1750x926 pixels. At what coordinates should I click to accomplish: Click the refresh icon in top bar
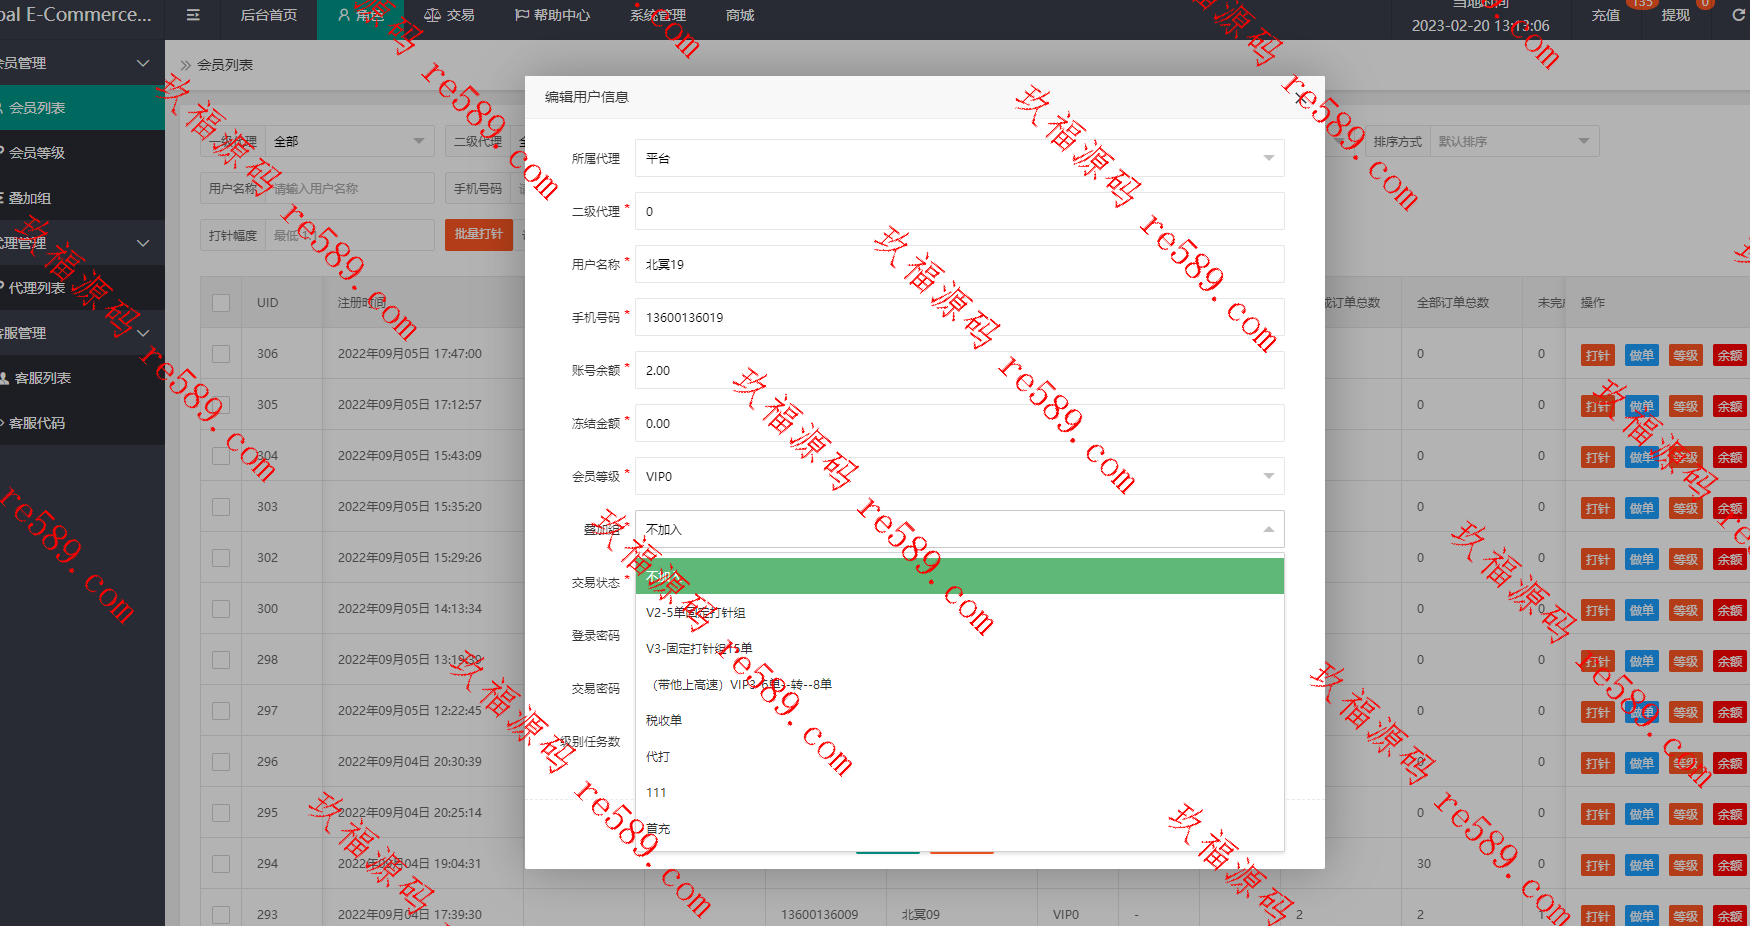coord(1738,15)
